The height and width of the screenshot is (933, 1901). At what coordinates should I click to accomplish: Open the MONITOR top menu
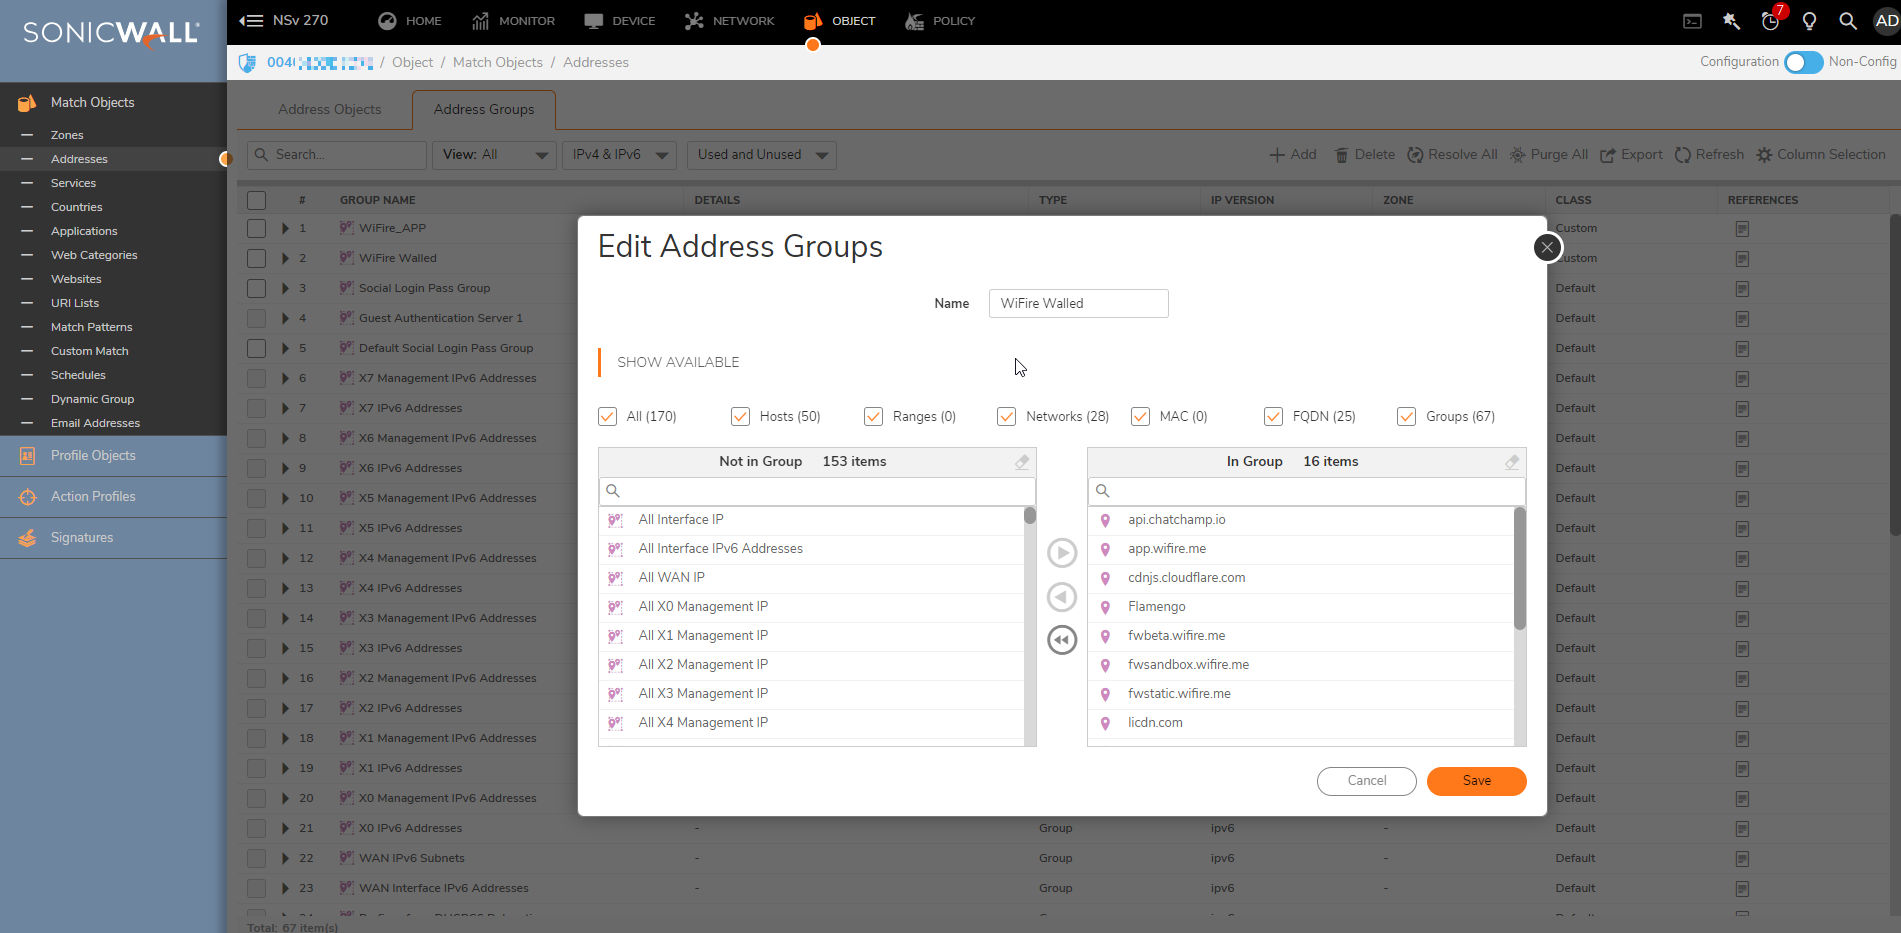coord(514,21)
